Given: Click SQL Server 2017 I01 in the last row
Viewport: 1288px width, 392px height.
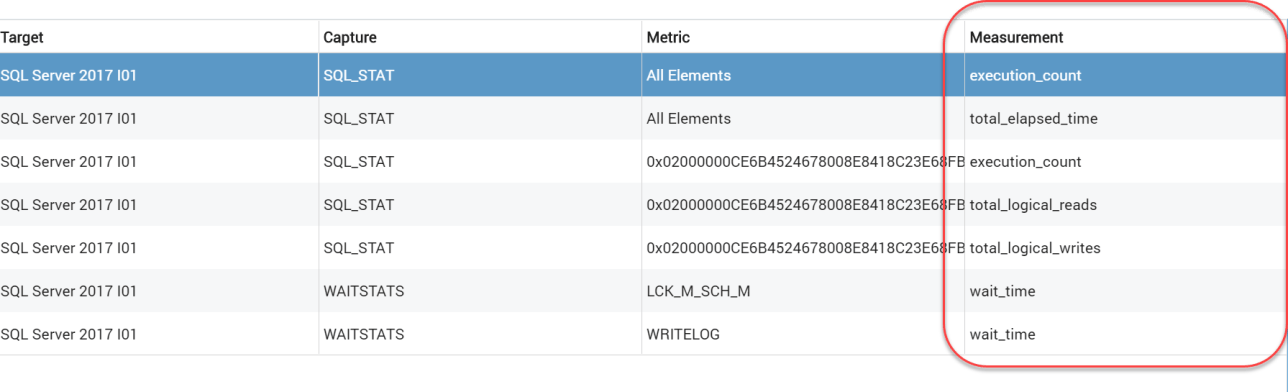Looking at the screenshot, I should coord(68,334).
